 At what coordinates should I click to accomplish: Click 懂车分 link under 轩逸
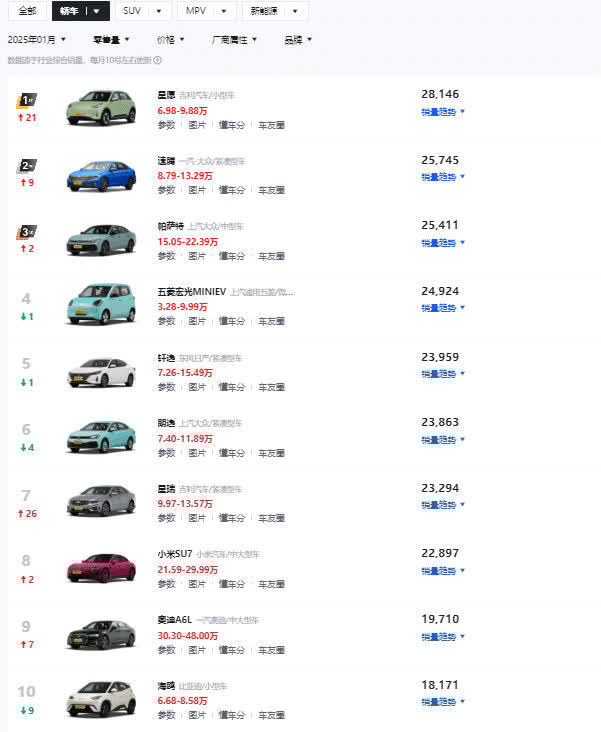[x=231, y=387]
